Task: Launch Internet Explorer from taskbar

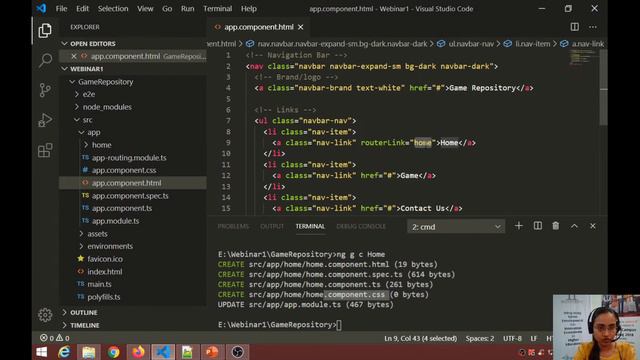Action: point(64,352)
